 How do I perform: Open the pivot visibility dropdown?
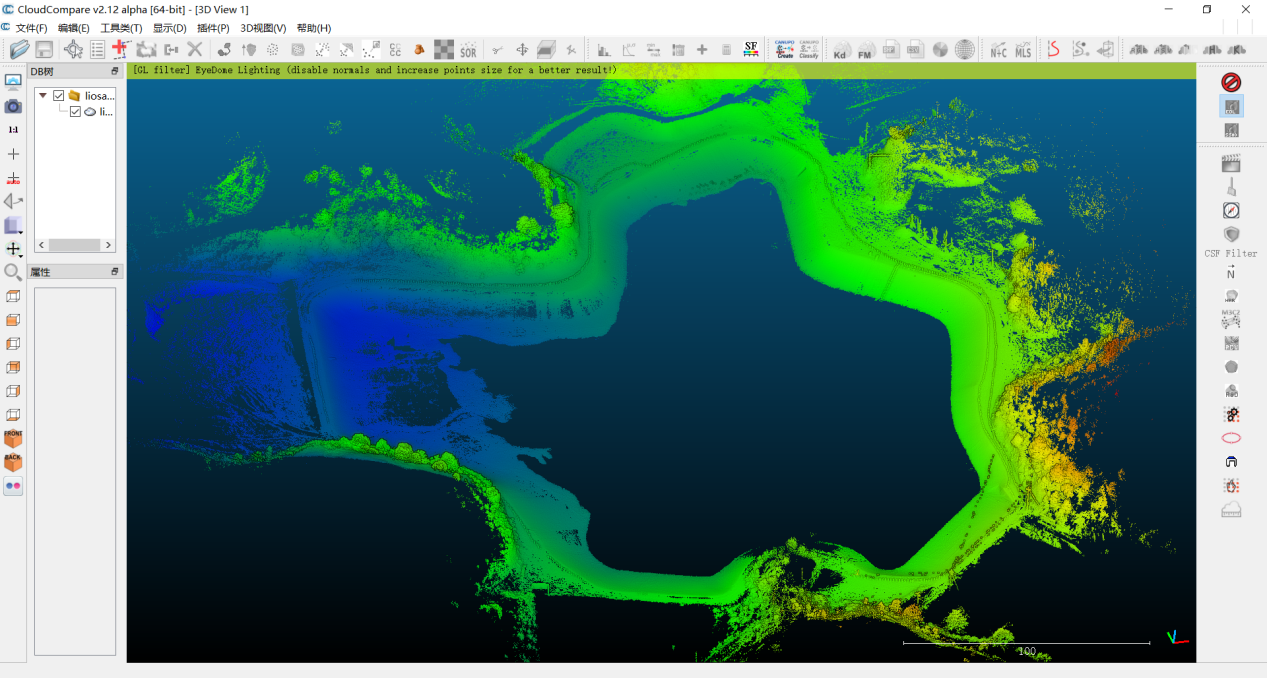[x=14, y=250]
